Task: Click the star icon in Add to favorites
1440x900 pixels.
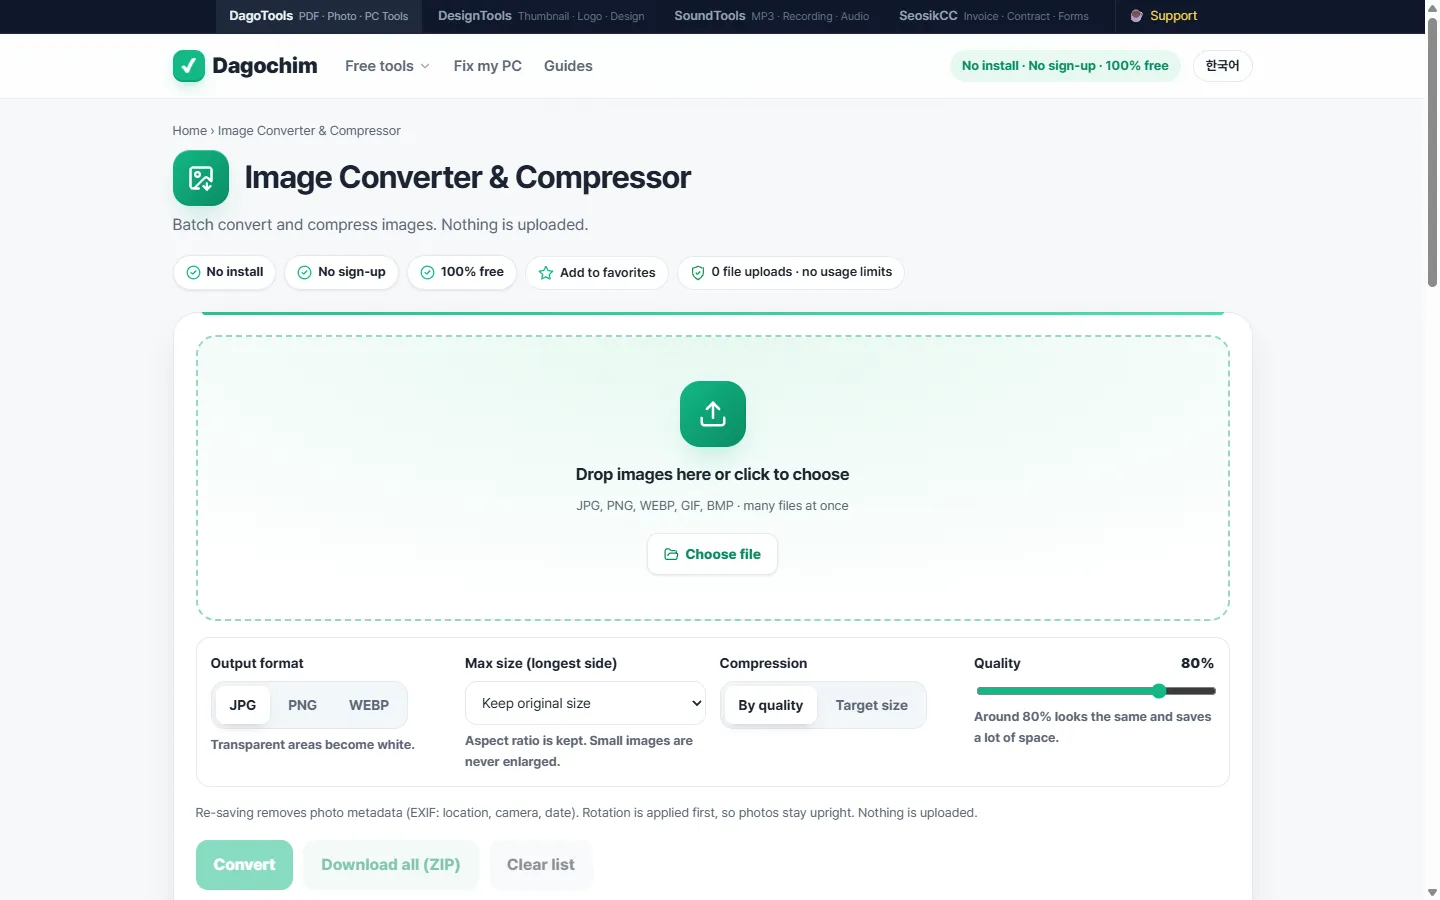Action: click(x=546, y=273)
